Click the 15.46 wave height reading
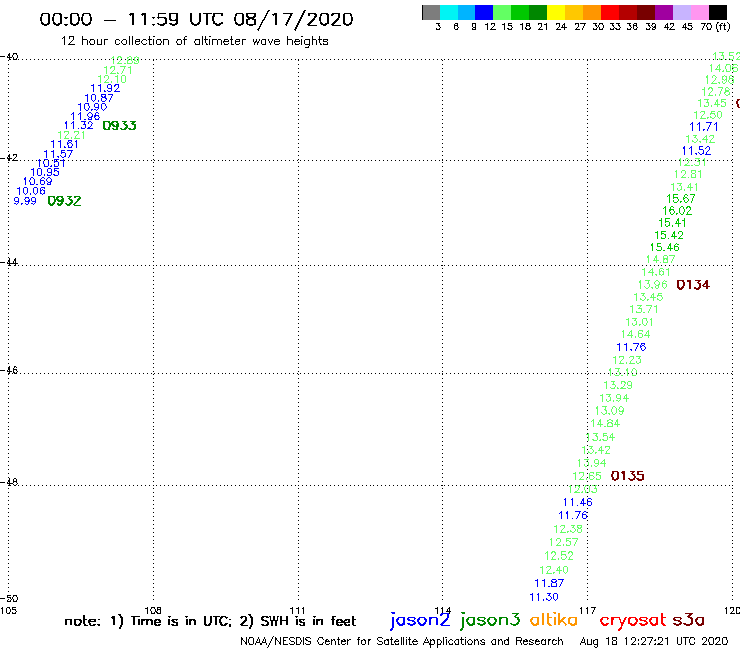Viewport: 740px width, 650px height. tap(664, 247)
